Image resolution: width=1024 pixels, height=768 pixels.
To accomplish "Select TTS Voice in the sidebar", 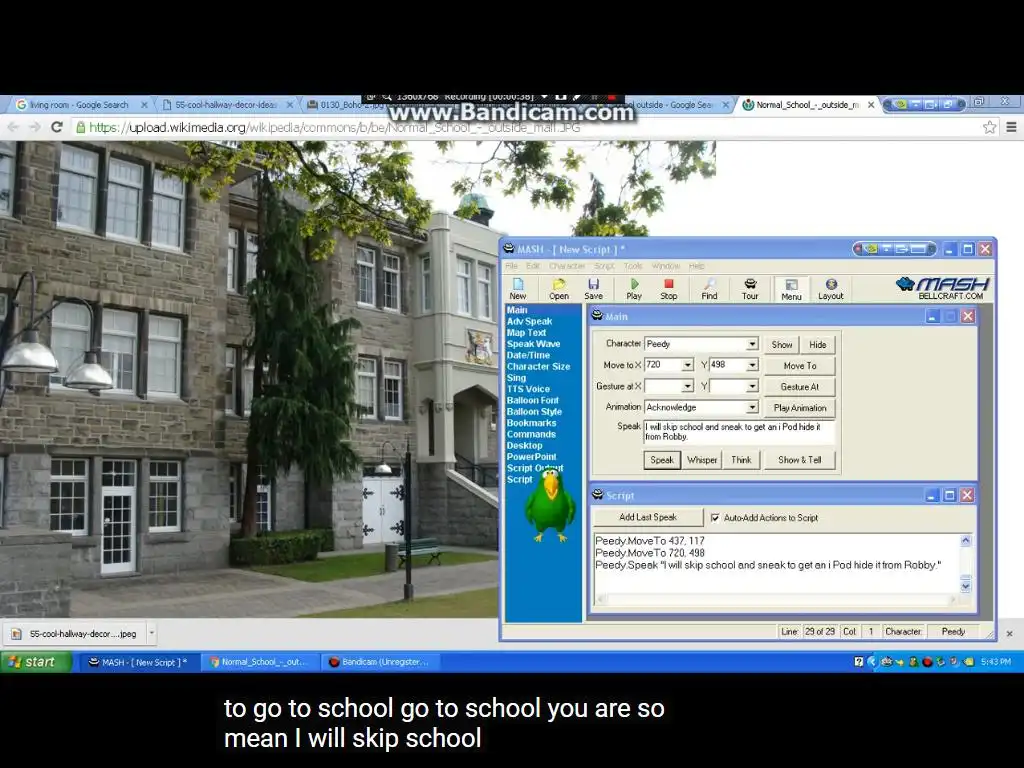I will tap(528, 389).
